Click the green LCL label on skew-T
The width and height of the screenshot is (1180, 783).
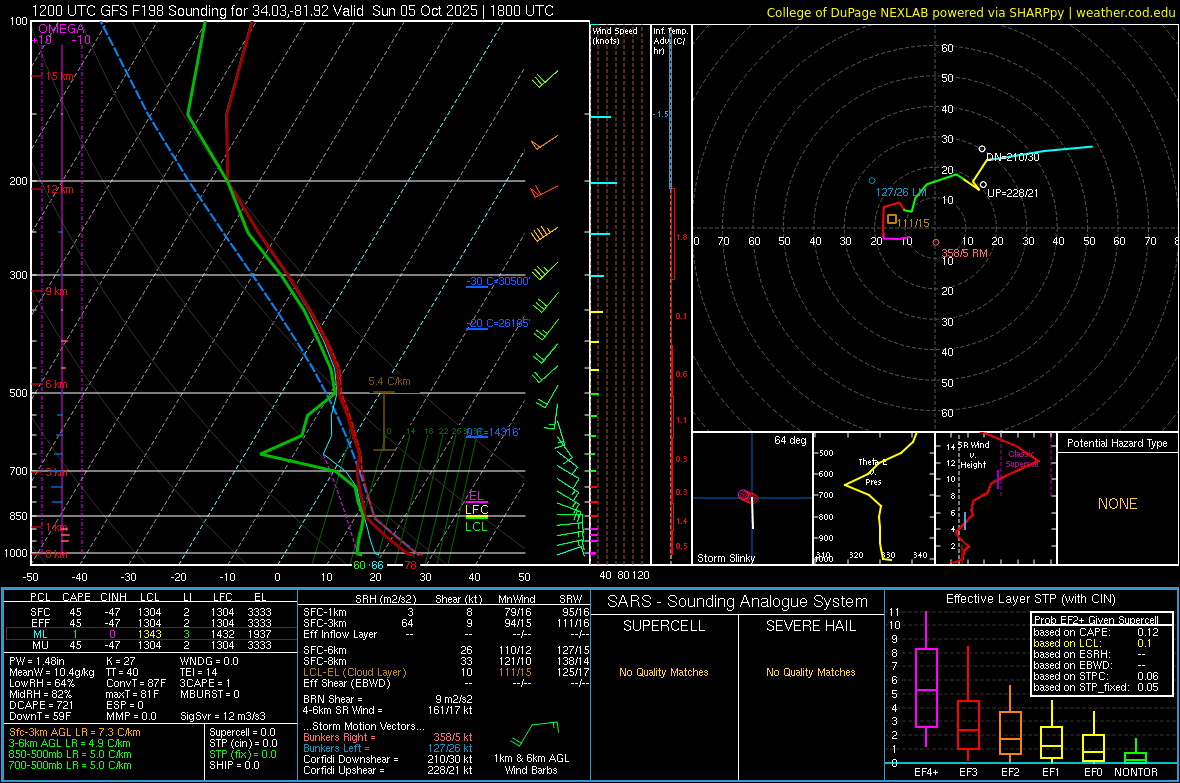(x=476, y=526)
